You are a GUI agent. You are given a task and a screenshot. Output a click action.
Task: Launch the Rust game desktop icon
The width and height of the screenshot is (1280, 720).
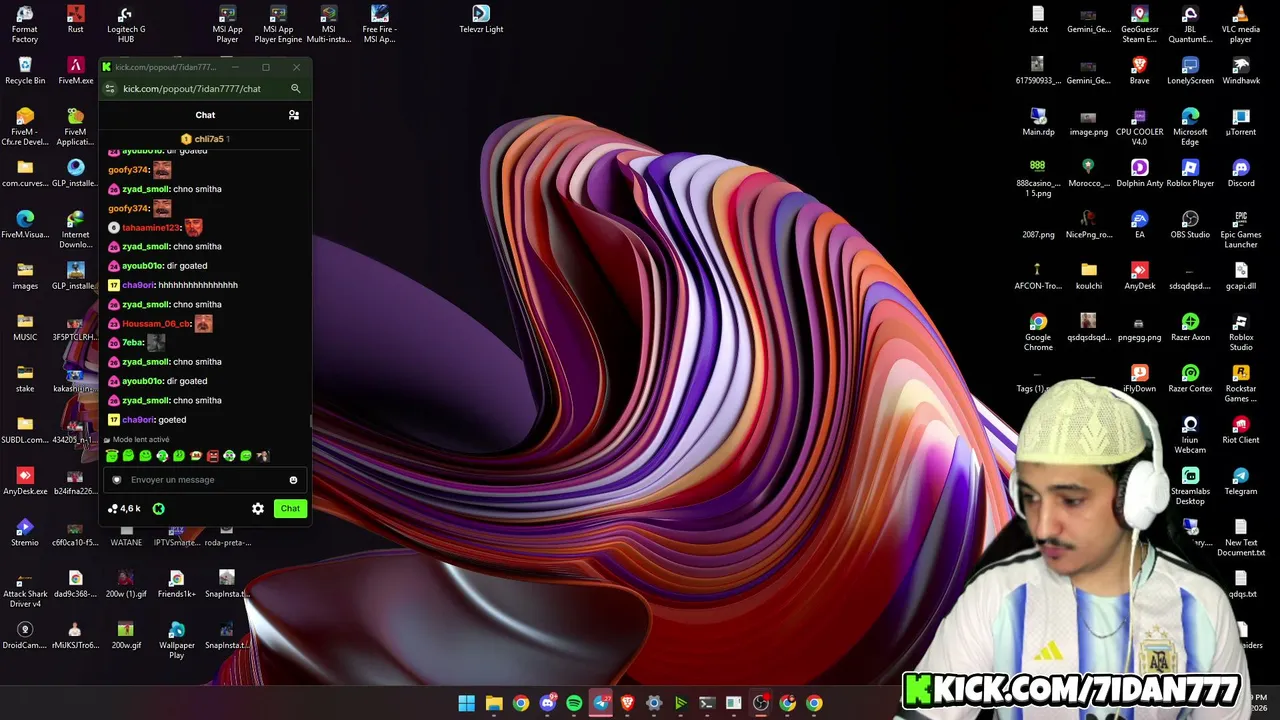(76, 19)
